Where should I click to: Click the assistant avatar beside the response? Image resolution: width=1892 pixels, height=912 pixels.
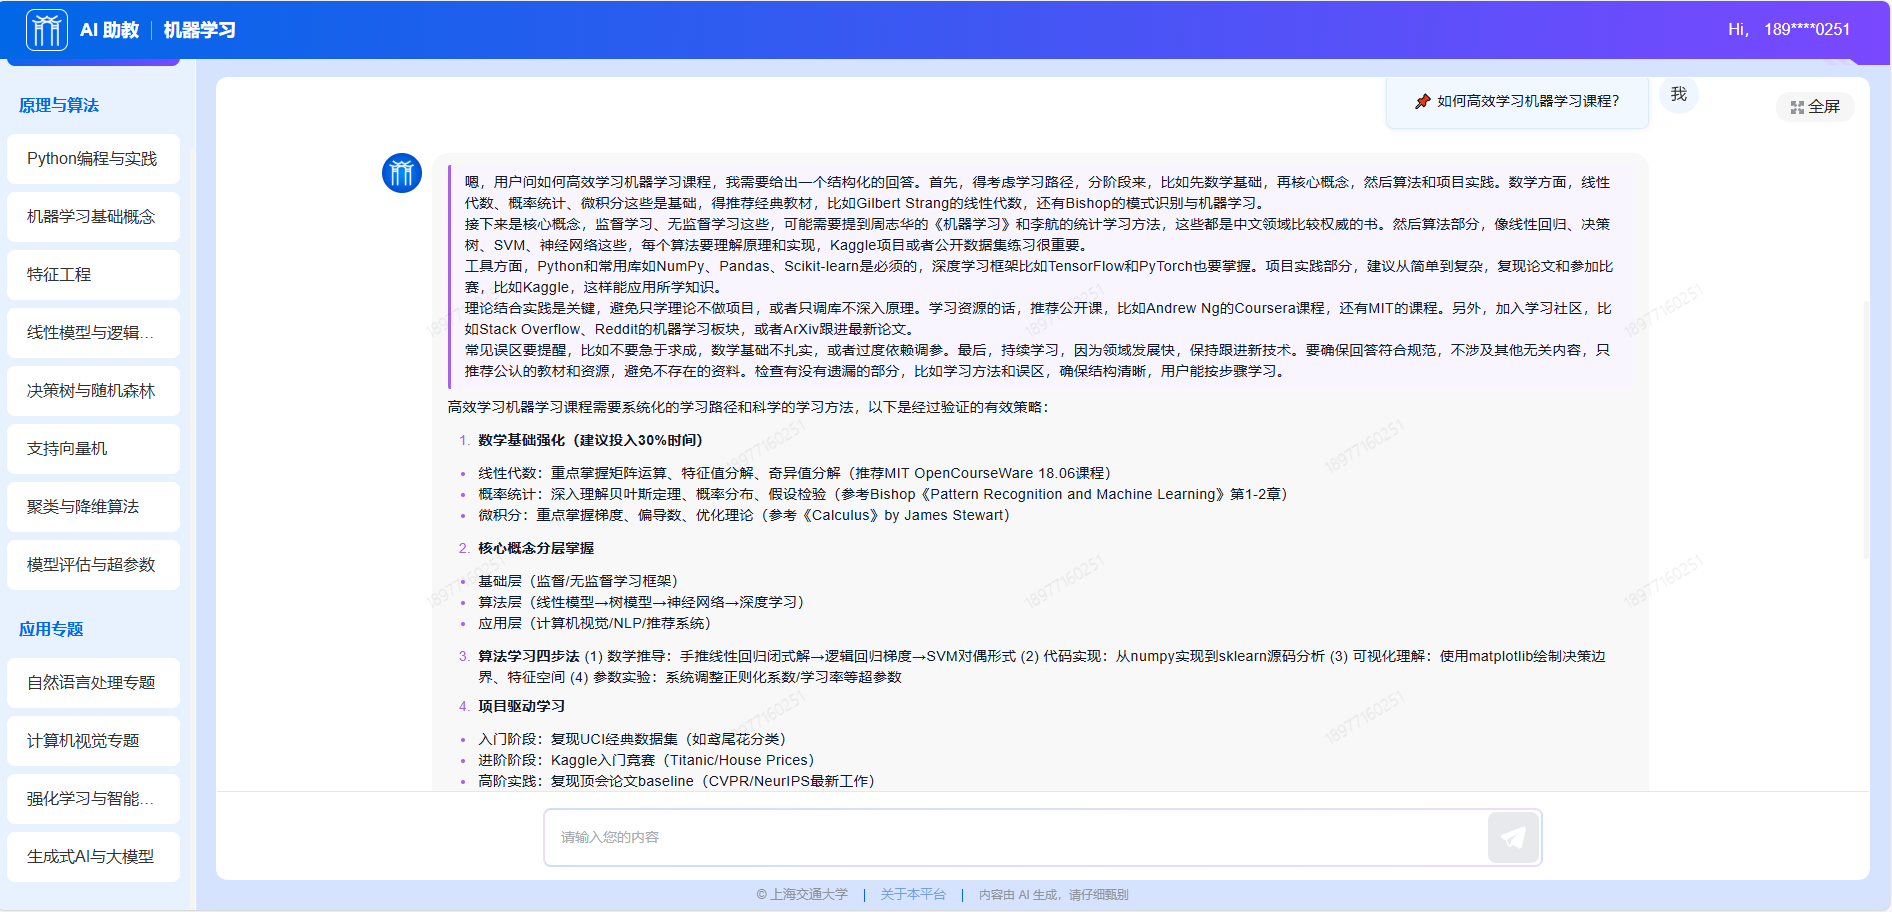pos(402,174)
